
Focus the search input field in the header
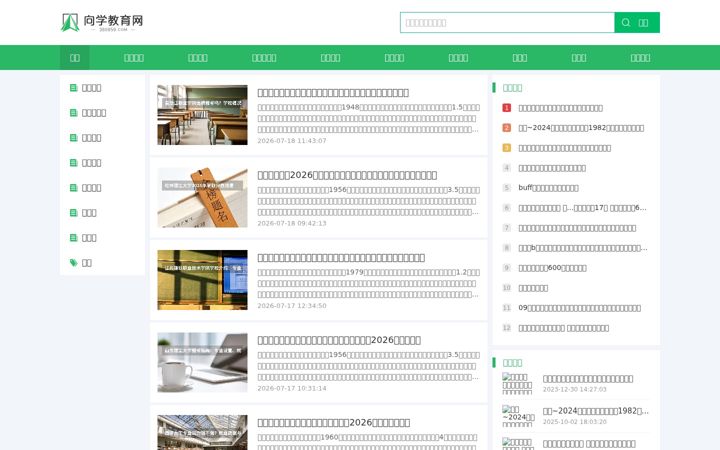pos(507,22)
